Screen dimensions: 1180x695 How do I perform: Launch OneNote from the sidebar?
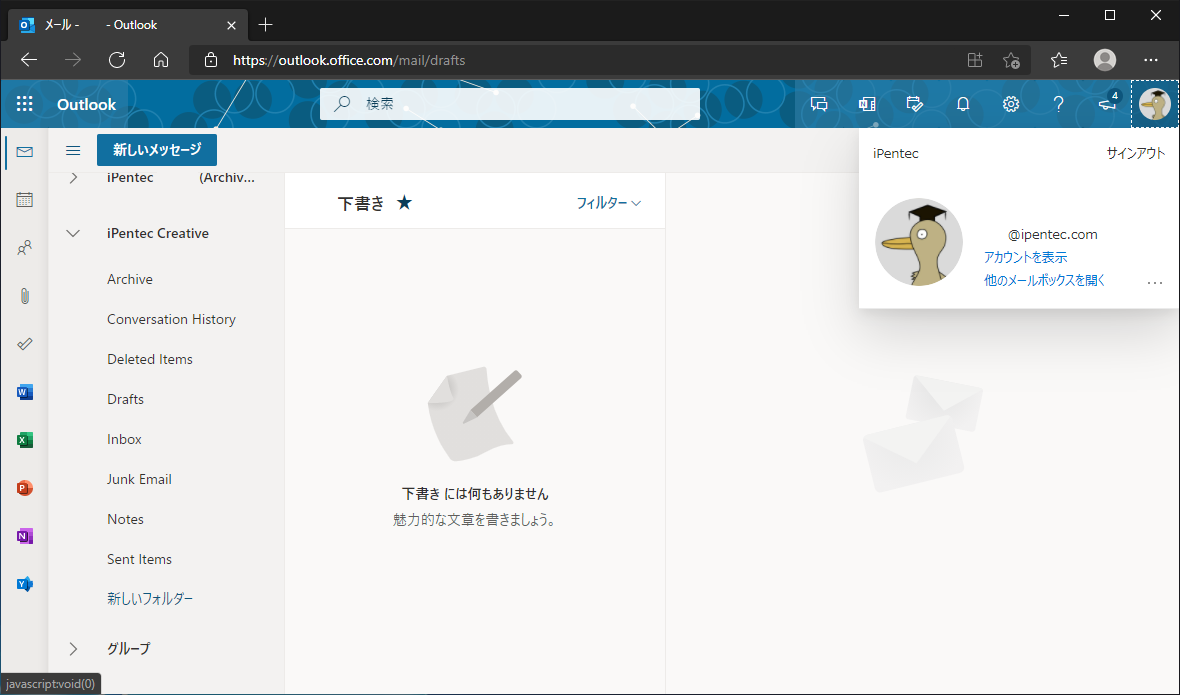click(x=24, y=536)
